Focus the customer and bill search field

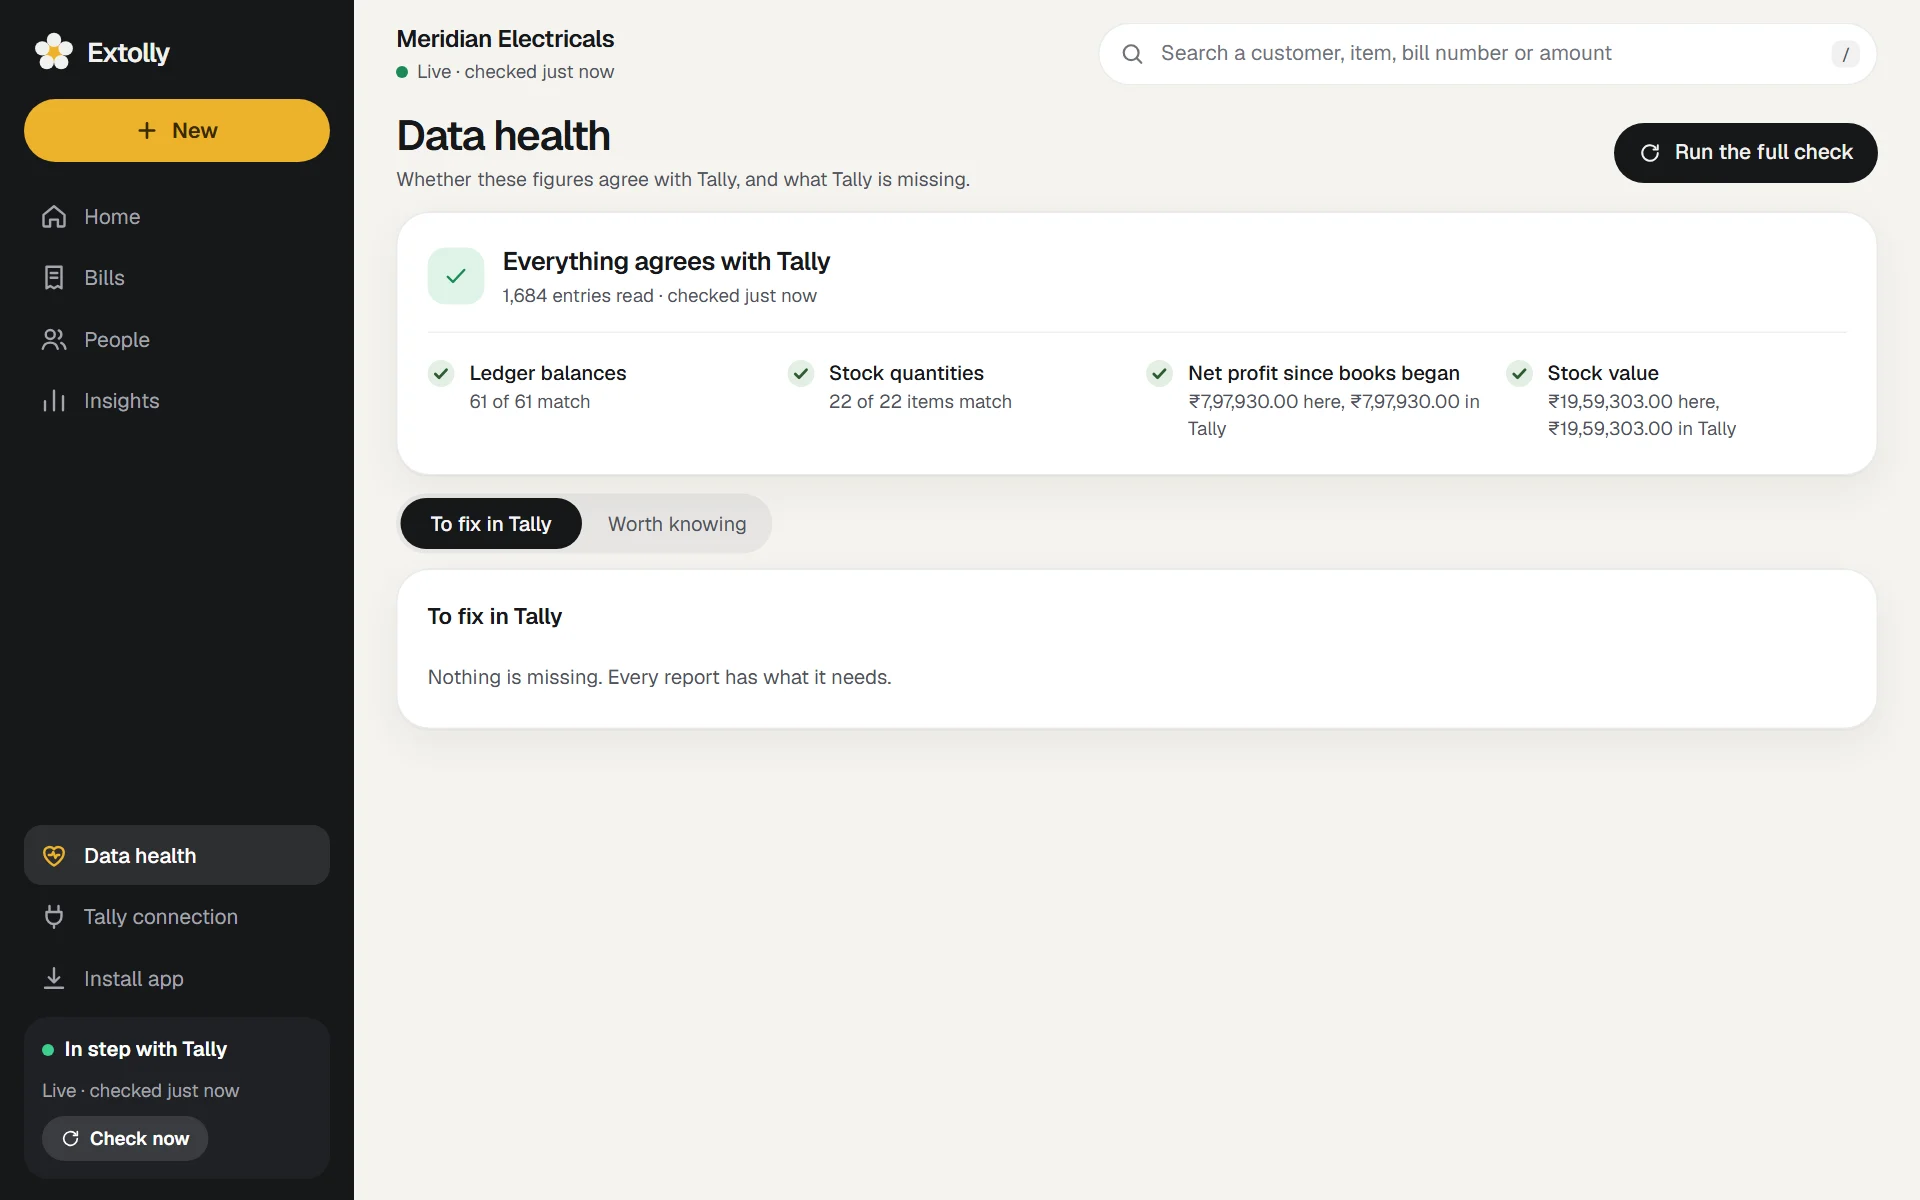coord(1487,54)
